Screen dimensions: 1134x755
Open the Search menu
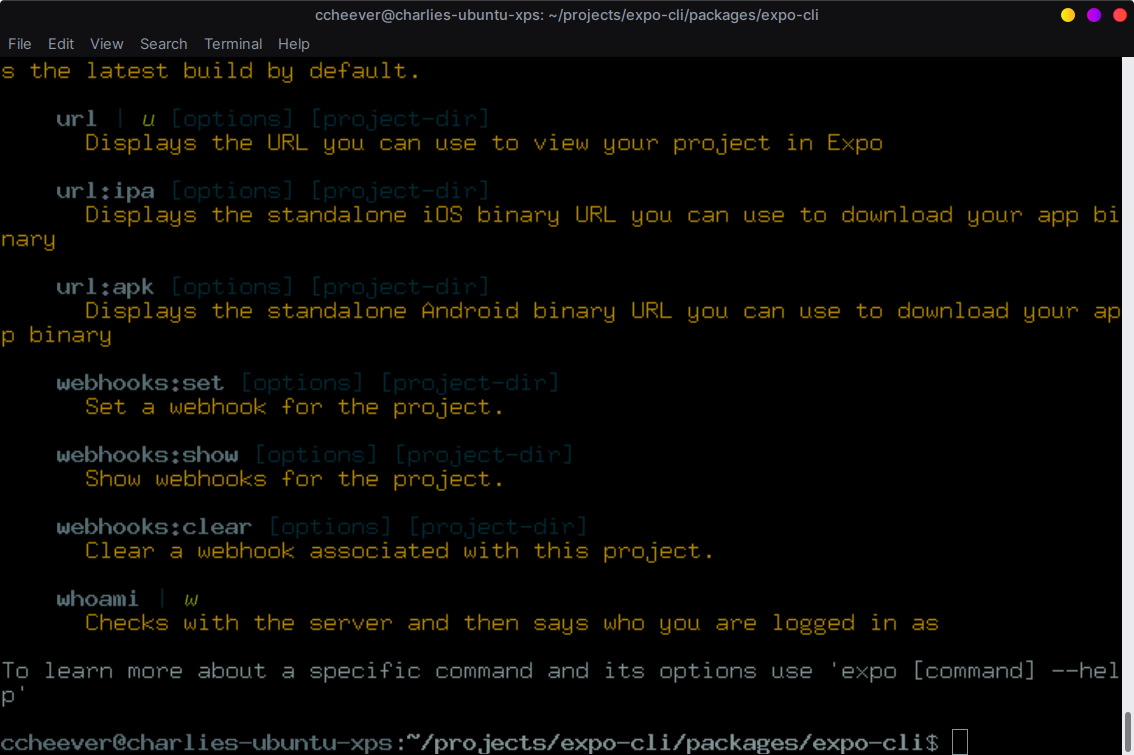click(163, 44)
